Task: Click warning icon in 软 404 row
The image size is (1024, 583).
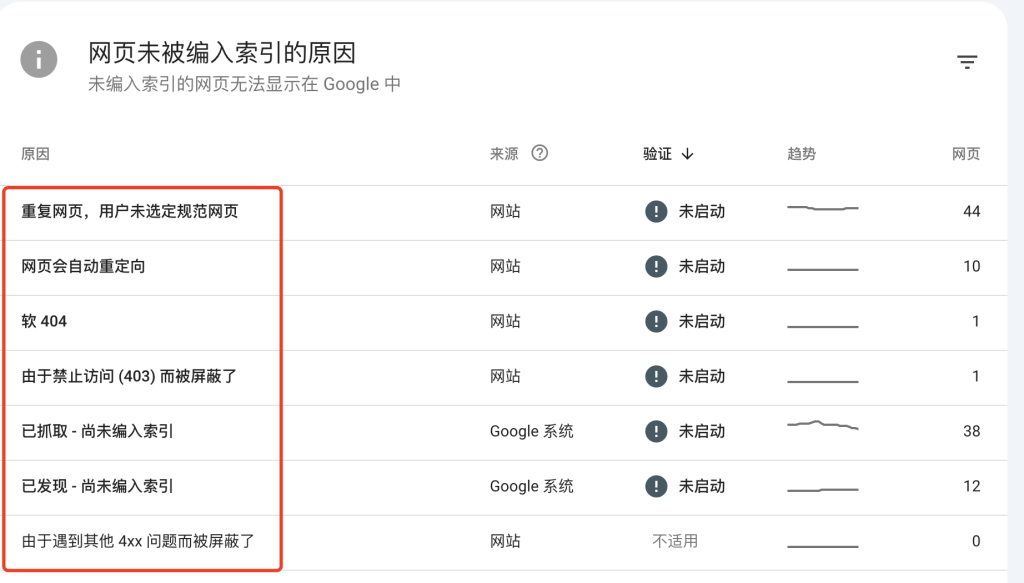Action: tap(656, 321)
